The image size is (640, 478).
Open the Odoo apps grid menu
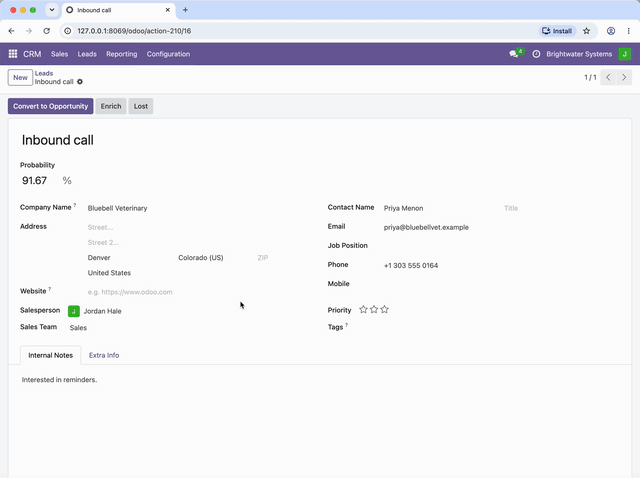click(x=13, y=54)
